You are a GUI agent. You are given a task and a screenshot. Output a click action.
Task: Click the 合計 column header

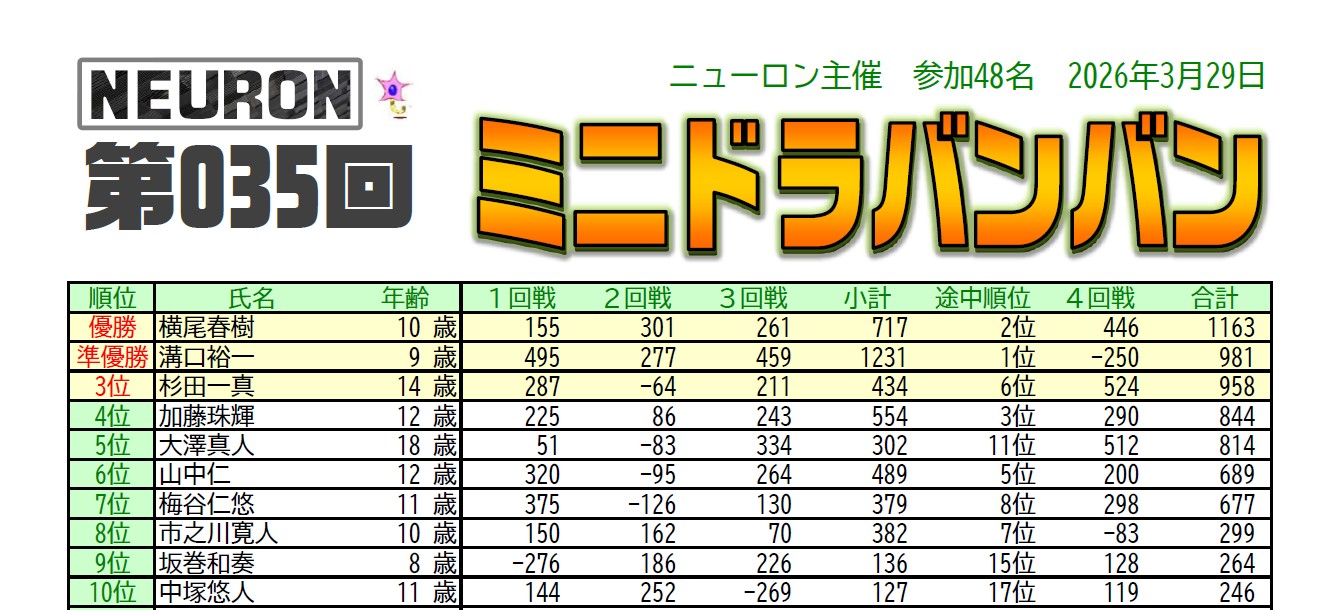(x=1215, y=298)
